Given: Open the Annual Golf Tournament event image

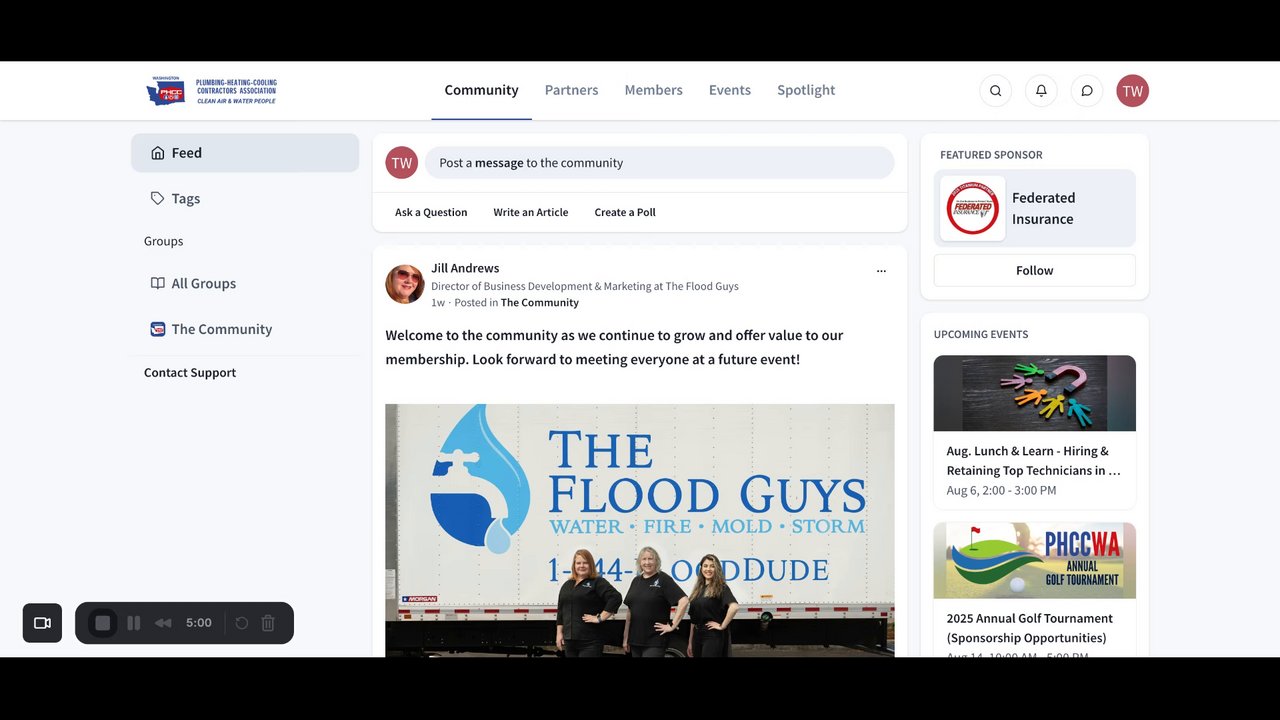Looking at the screenshot, I should coord(1035,561).
